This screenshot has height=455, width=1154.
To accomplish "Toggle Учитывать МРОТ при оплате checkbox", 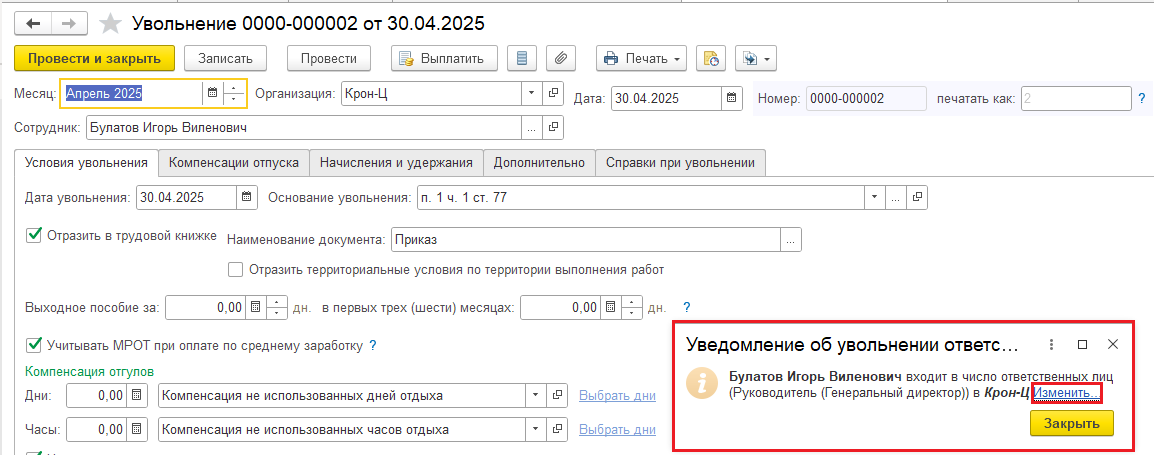I will [x=32, y=345].
